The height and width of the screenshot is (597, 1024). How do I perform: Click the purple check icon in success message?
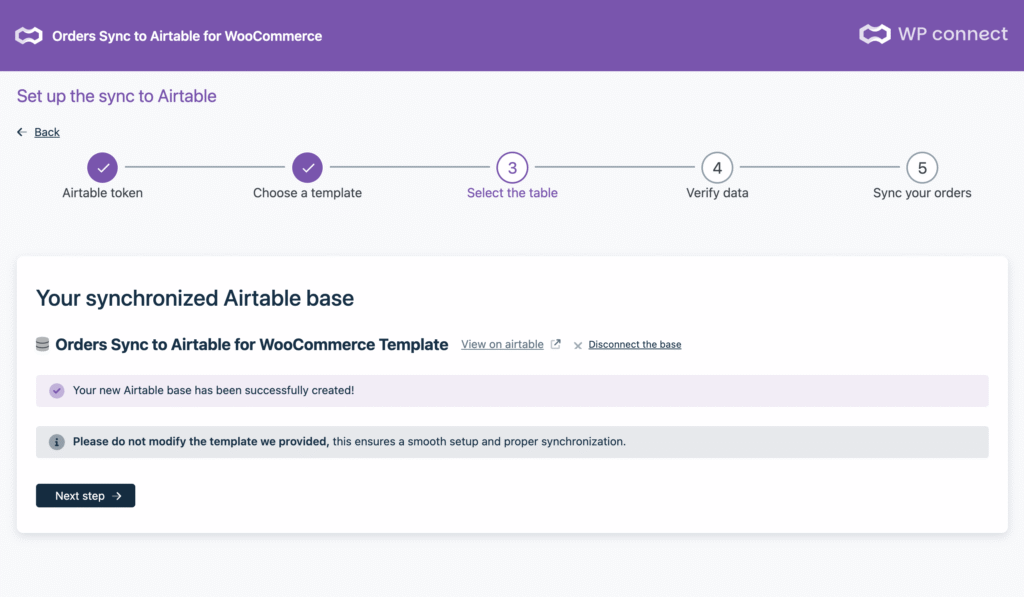click(x=57, y=390)
